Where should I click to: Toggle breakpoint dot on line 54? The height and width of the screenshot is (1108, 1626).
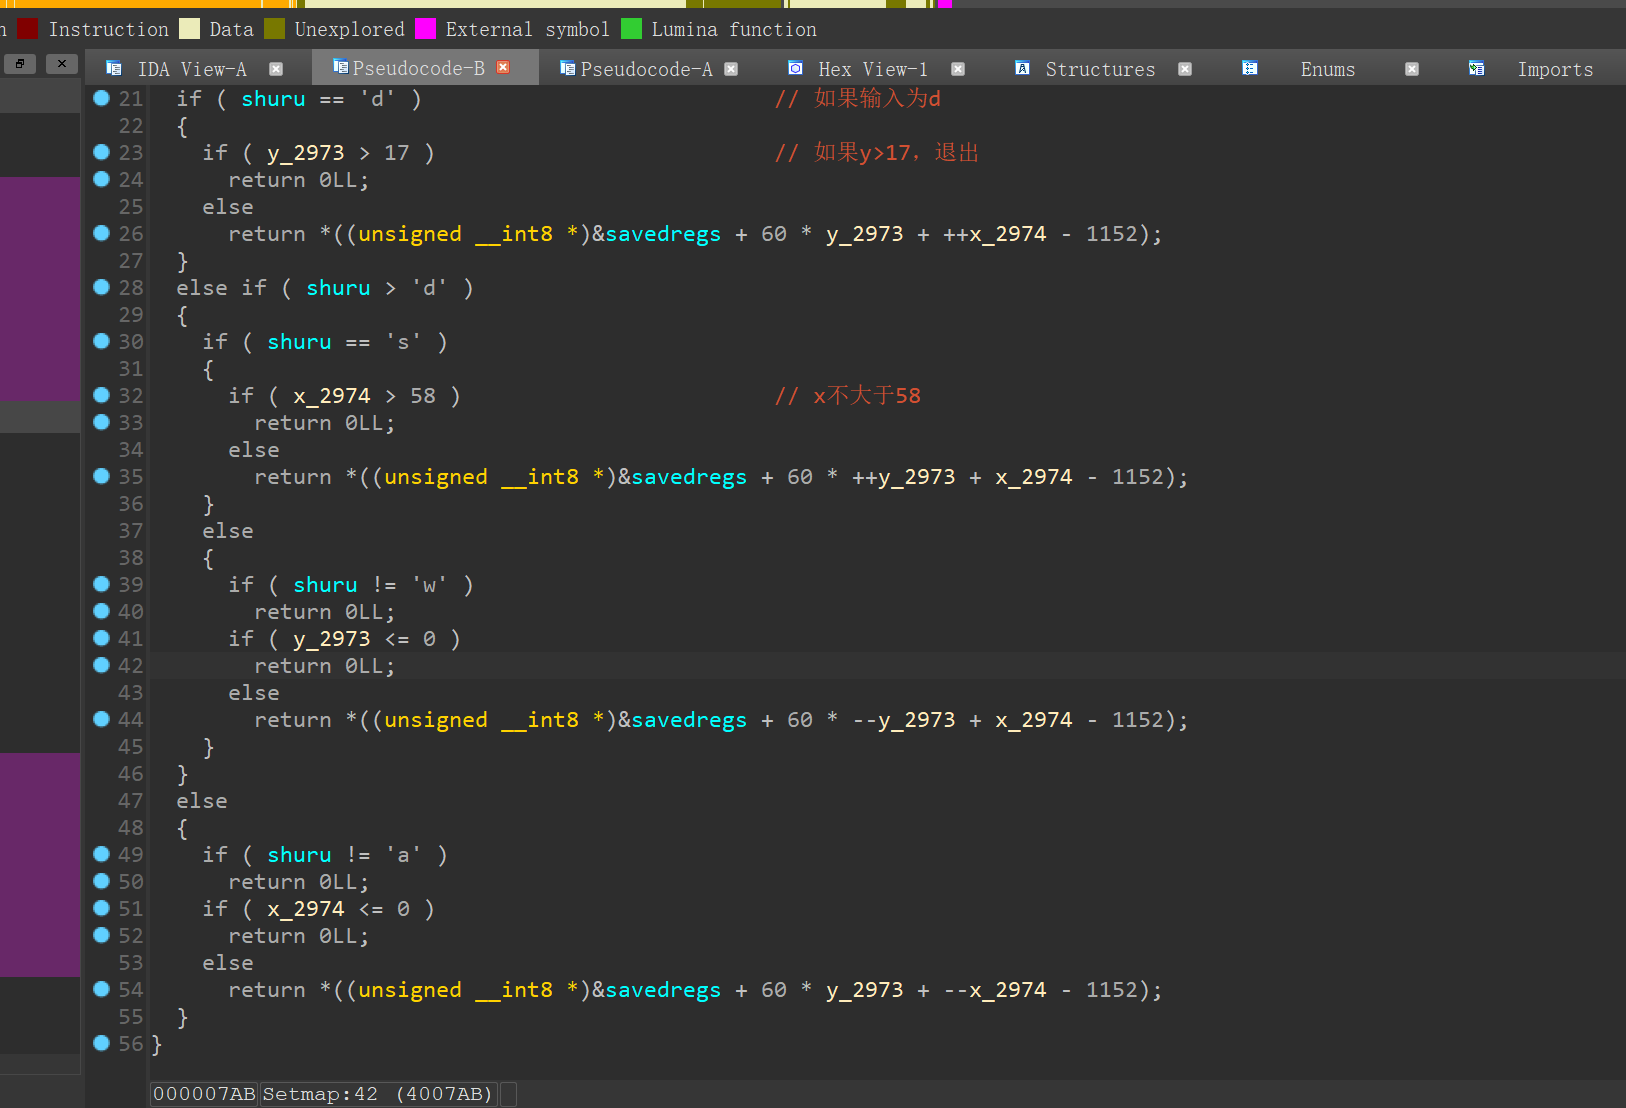pos(101,989)
